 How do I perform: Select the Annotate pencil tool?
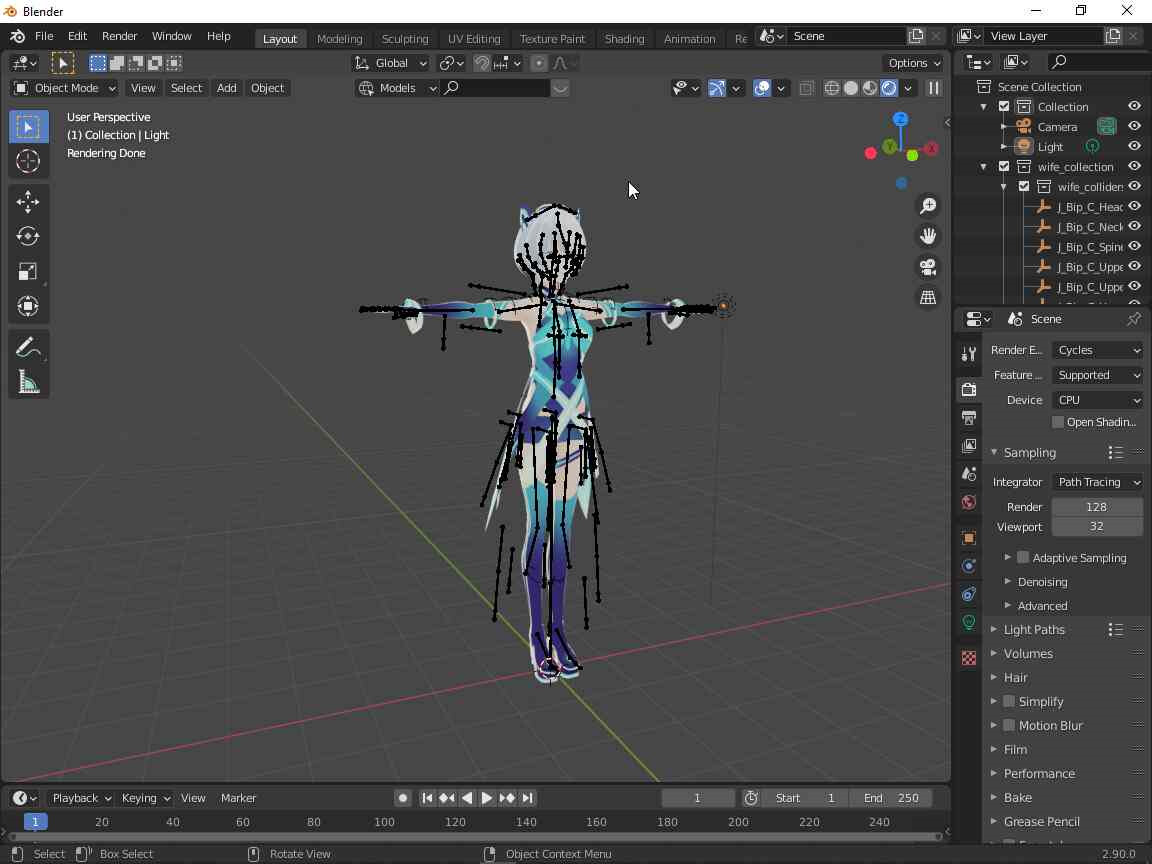pos(28,348)
